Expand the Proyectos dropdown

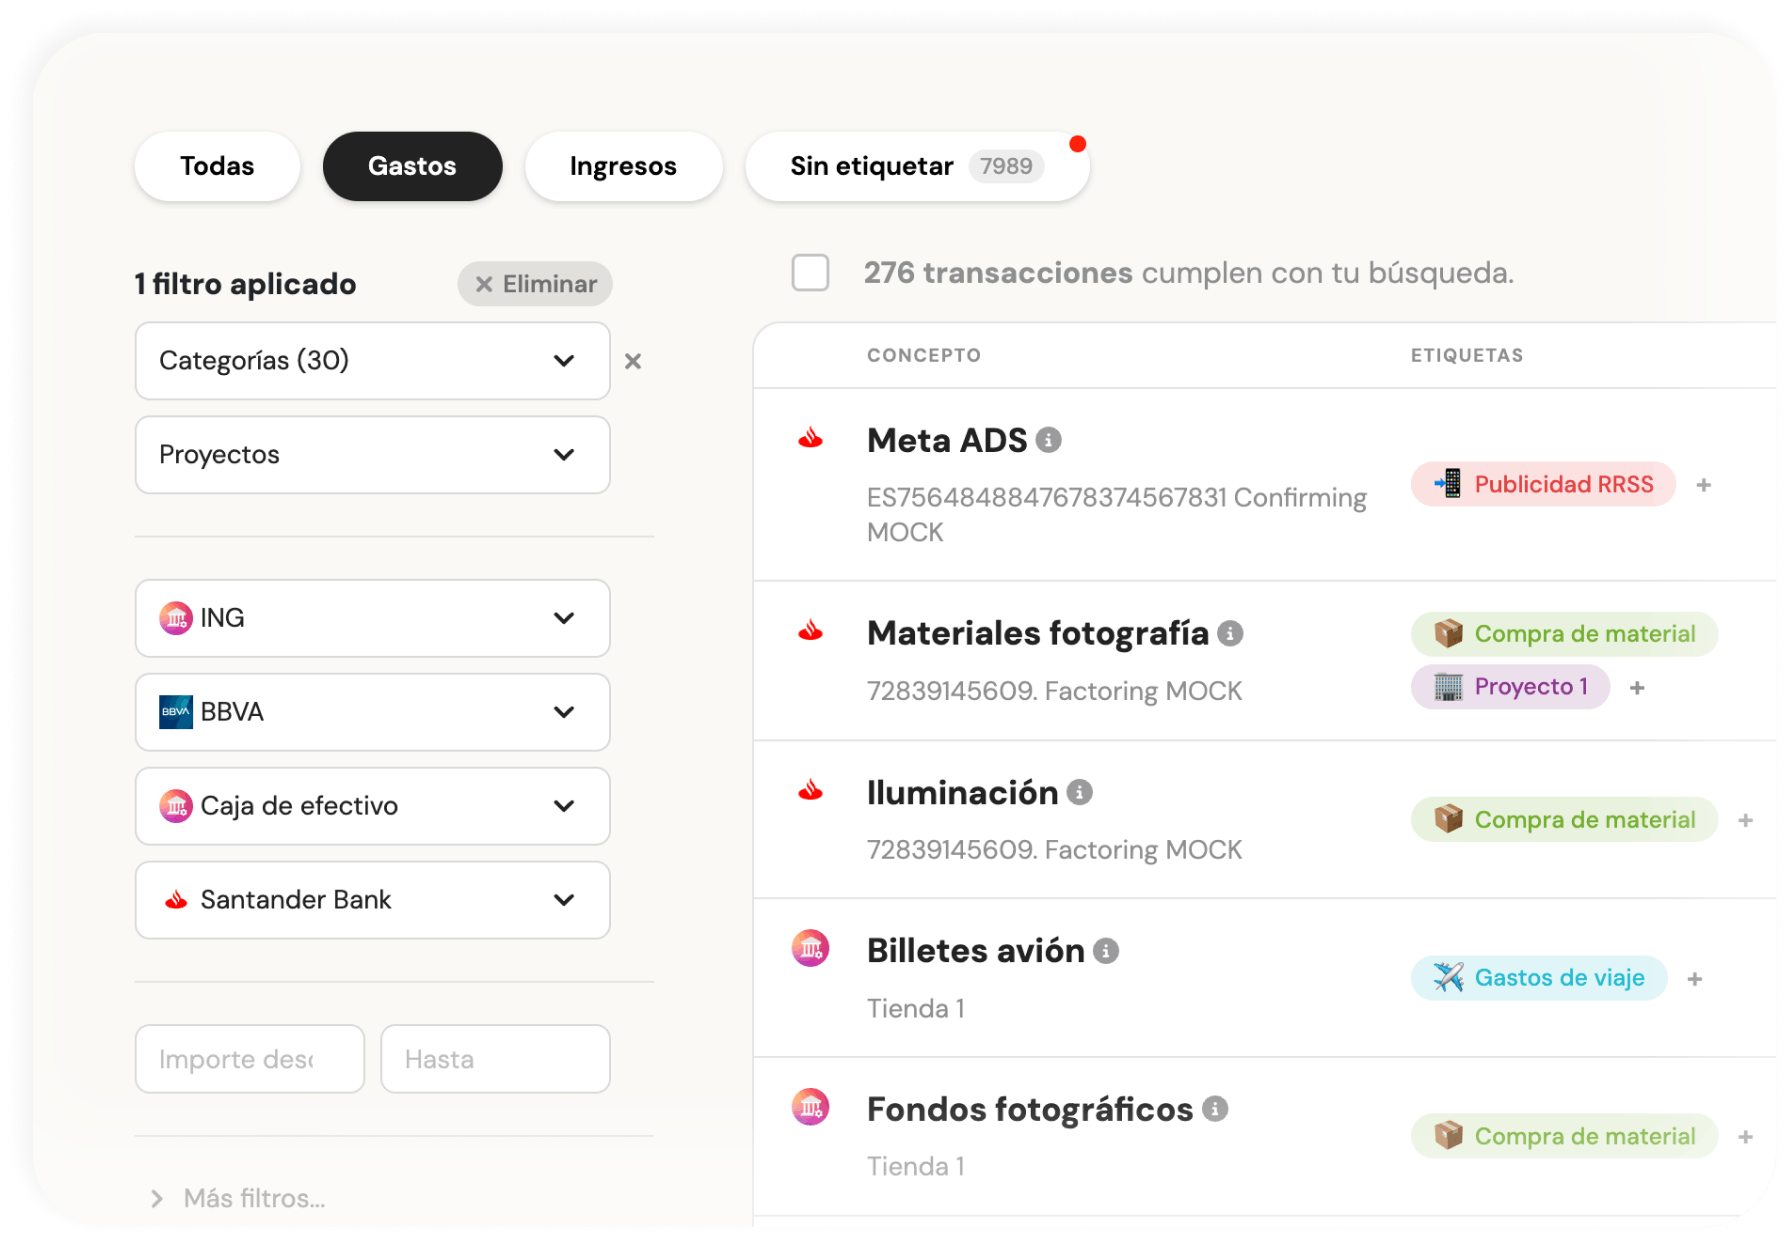pos(372,455)
